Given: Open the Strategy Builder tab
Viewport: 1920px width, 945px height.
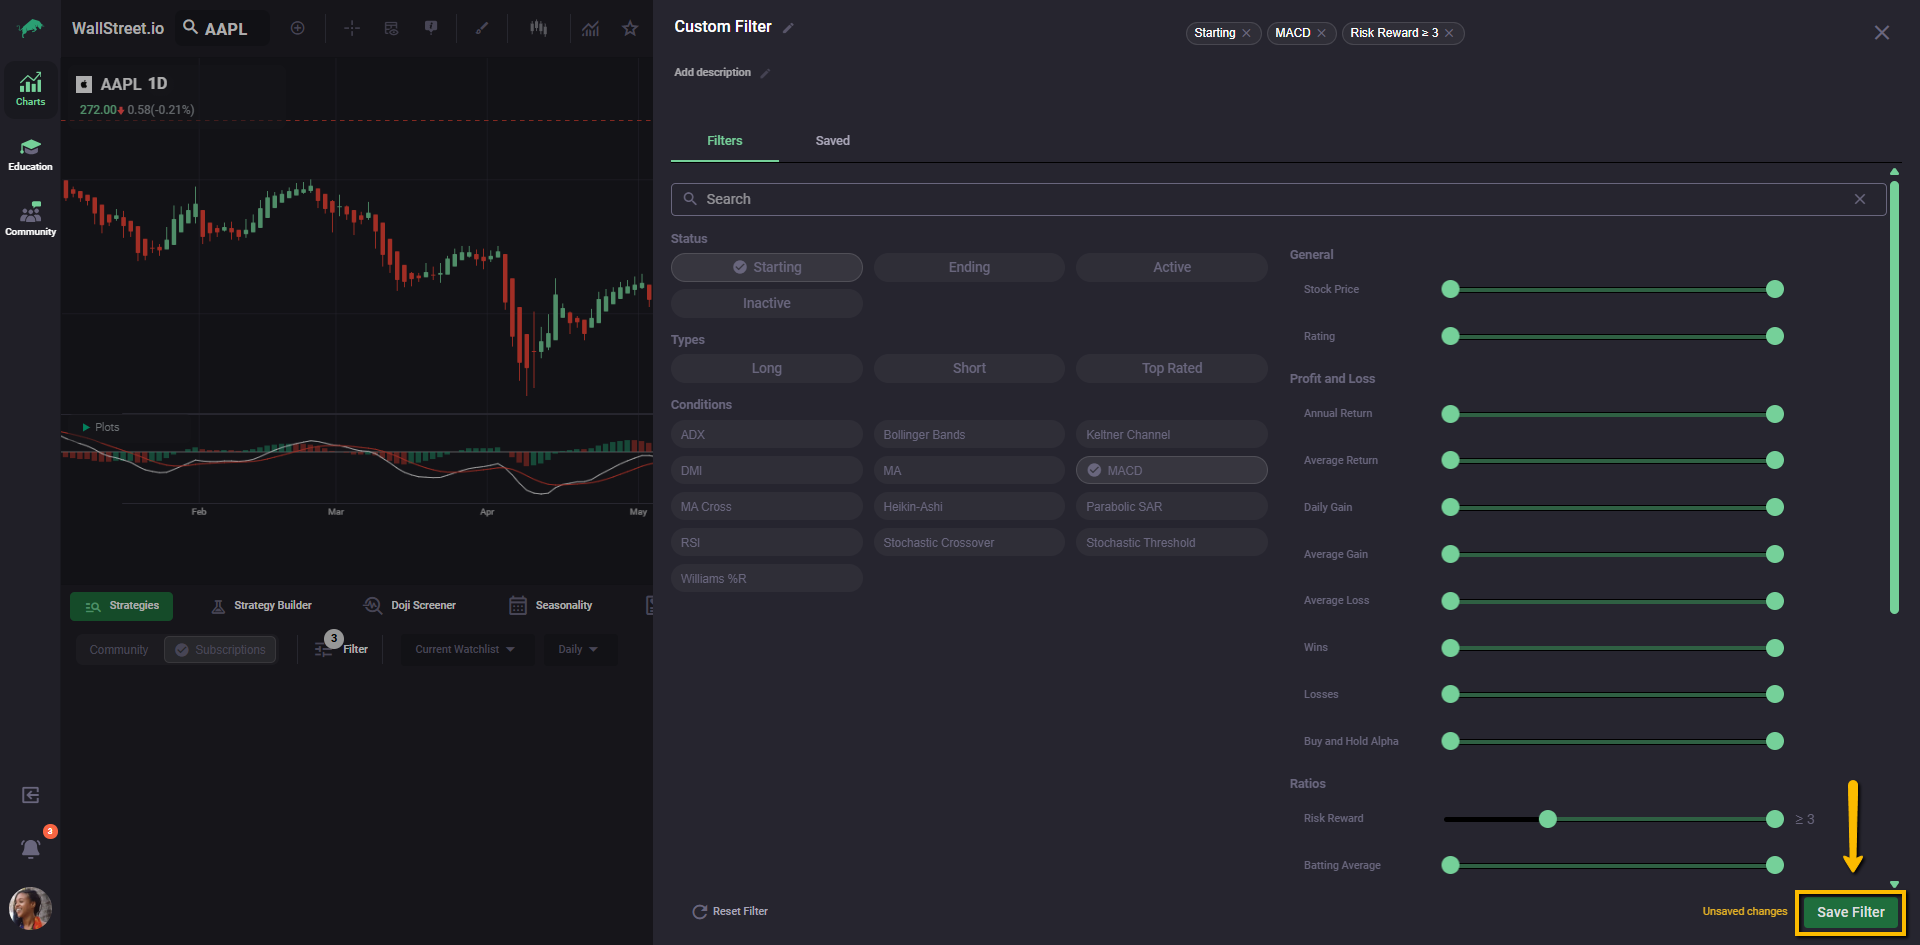Looking at the screenshot, I should 262,605.
